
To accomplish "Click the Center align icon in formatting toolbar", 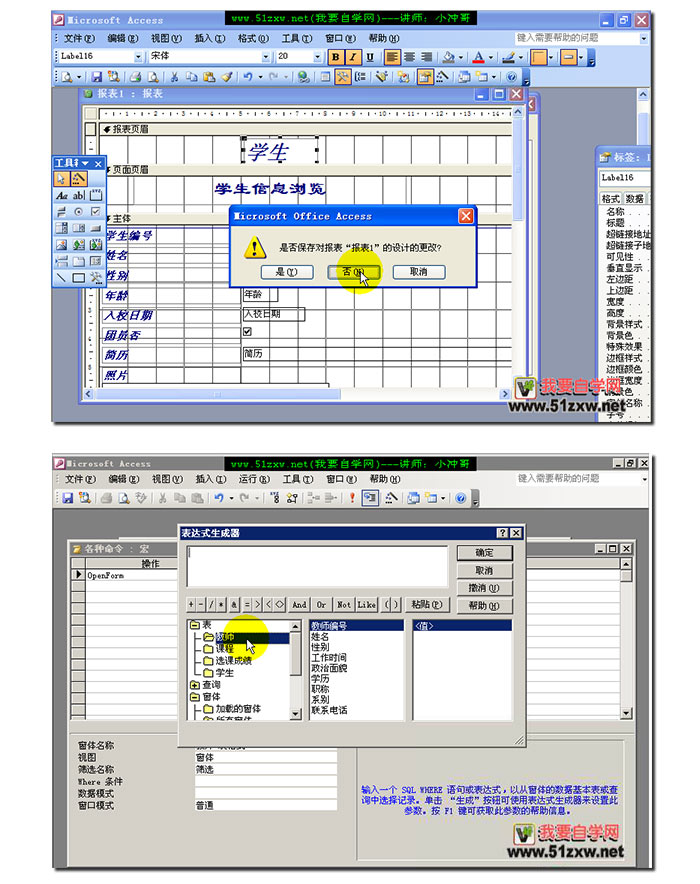I will pyautogui.click(x=409, y=57).
